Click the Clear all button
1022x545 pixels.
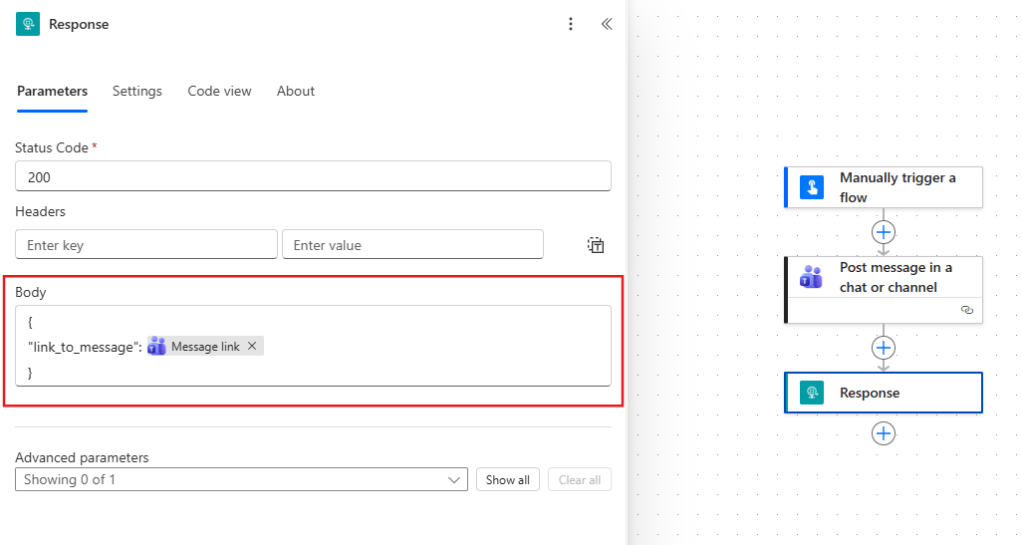579,480
